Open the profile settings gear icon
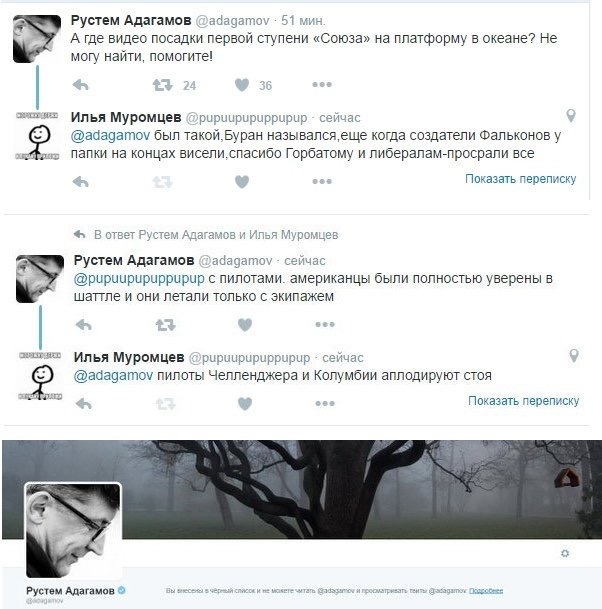This screenshot has width=602, height=609. 565,553
